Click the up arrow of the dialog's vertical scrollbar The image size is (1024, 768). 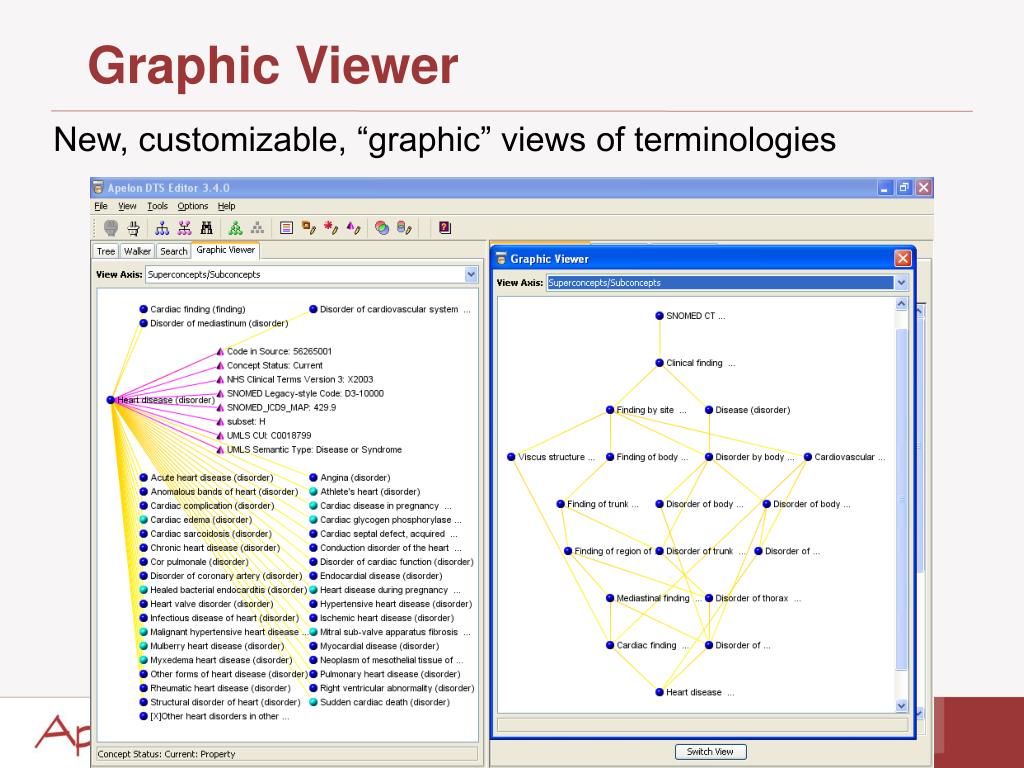901,304
